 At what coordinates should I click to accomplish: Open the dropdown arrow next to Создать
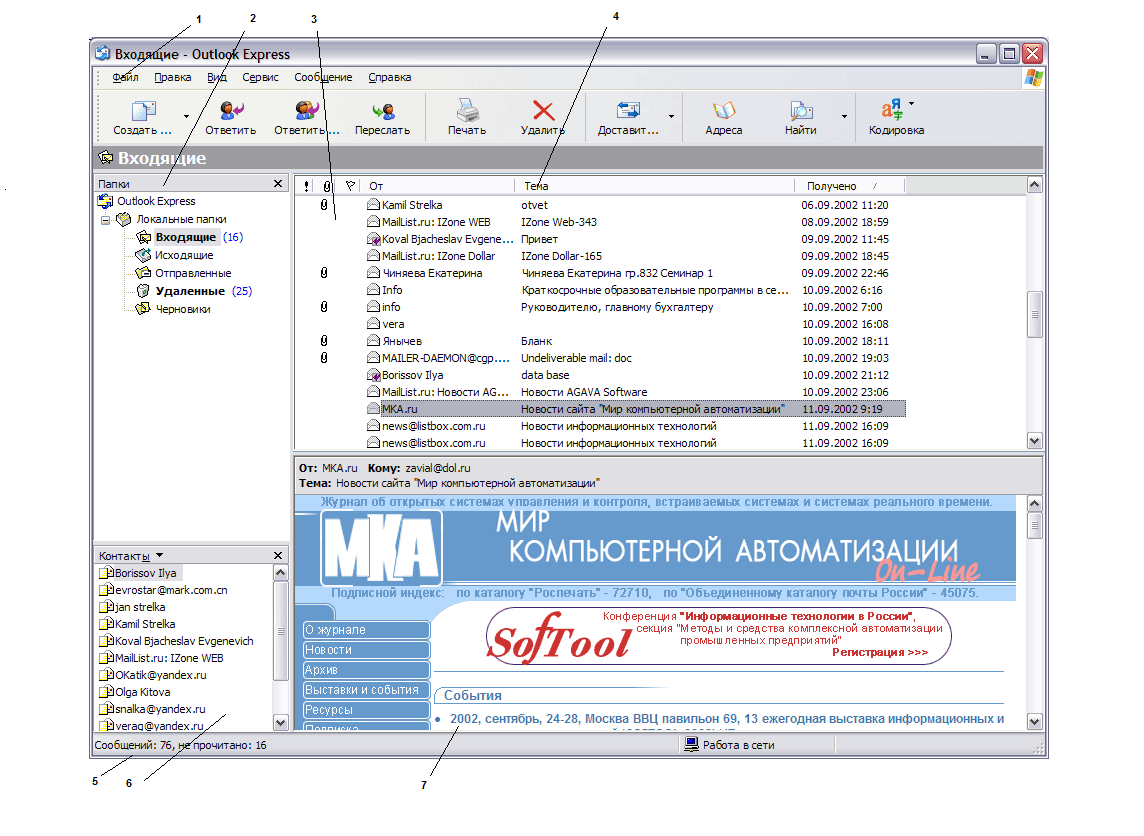click(186, 116)
